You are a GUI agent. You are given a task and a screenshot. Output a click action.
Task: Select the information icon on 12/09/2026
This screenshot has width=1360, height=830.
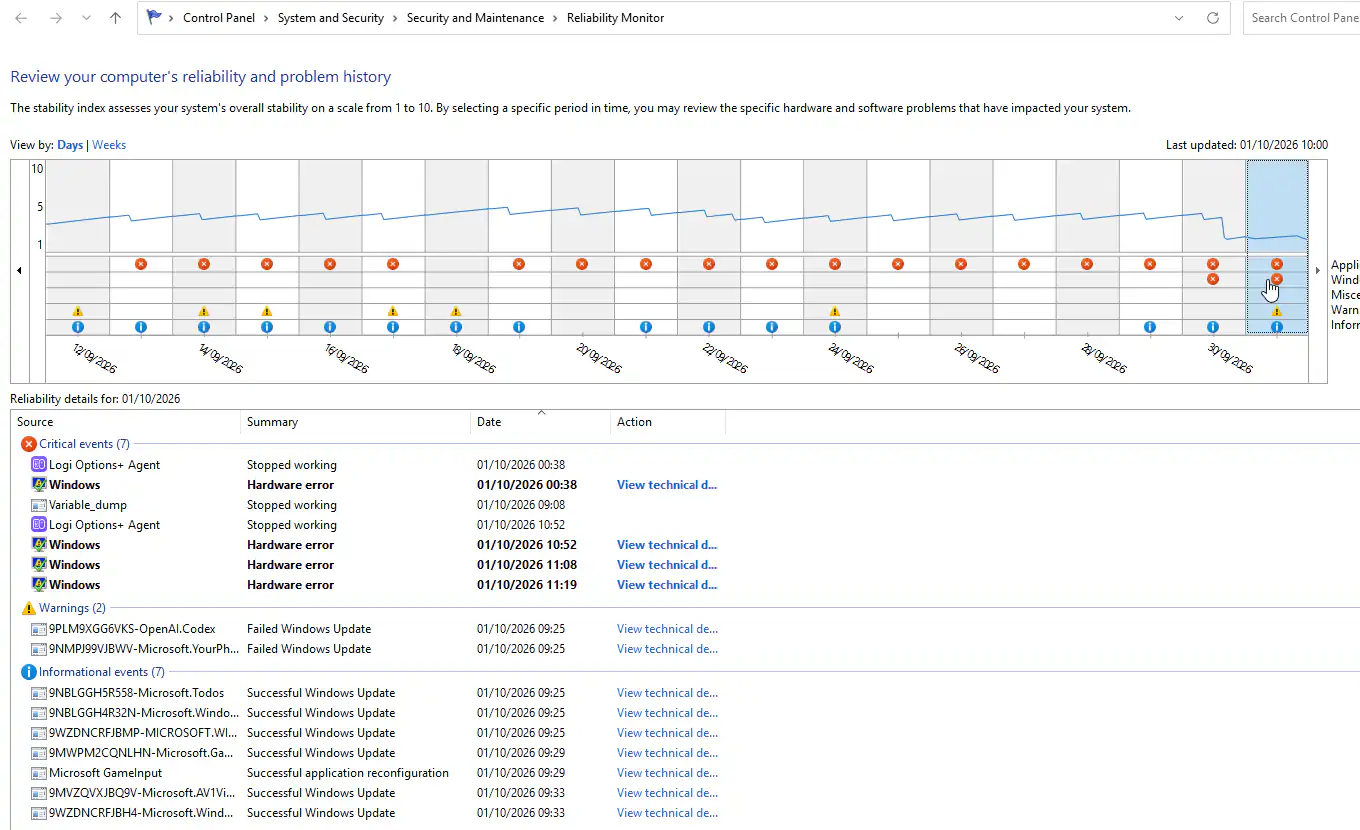[x=78, y=327]
